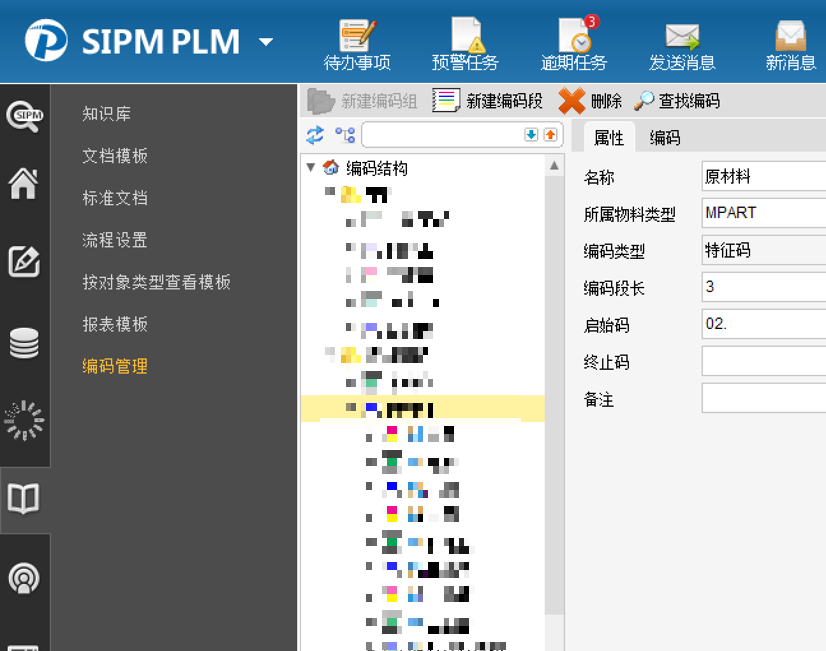Open 流程设置 menu item
Screen dimensions: 826x651
(115, 240)
